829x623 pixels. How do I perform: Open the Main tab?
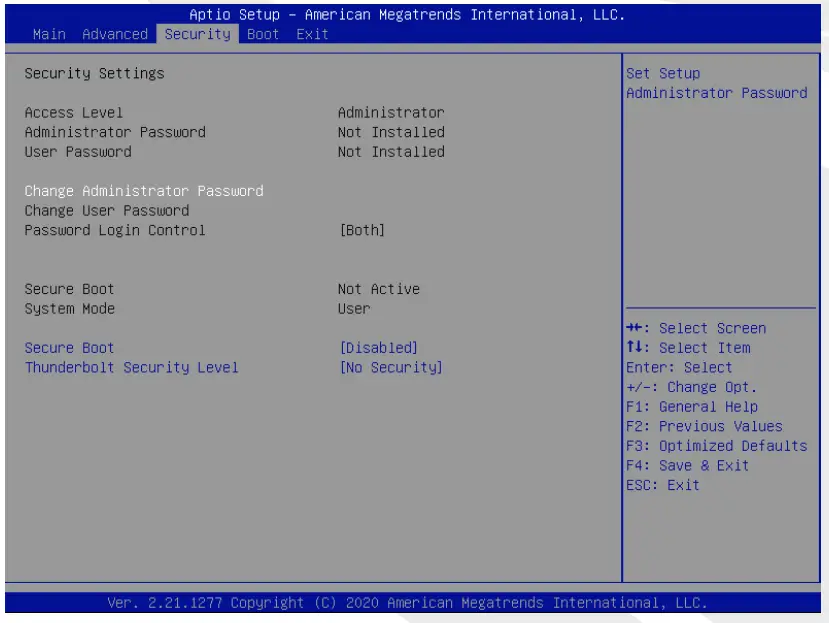click(49, 34)
